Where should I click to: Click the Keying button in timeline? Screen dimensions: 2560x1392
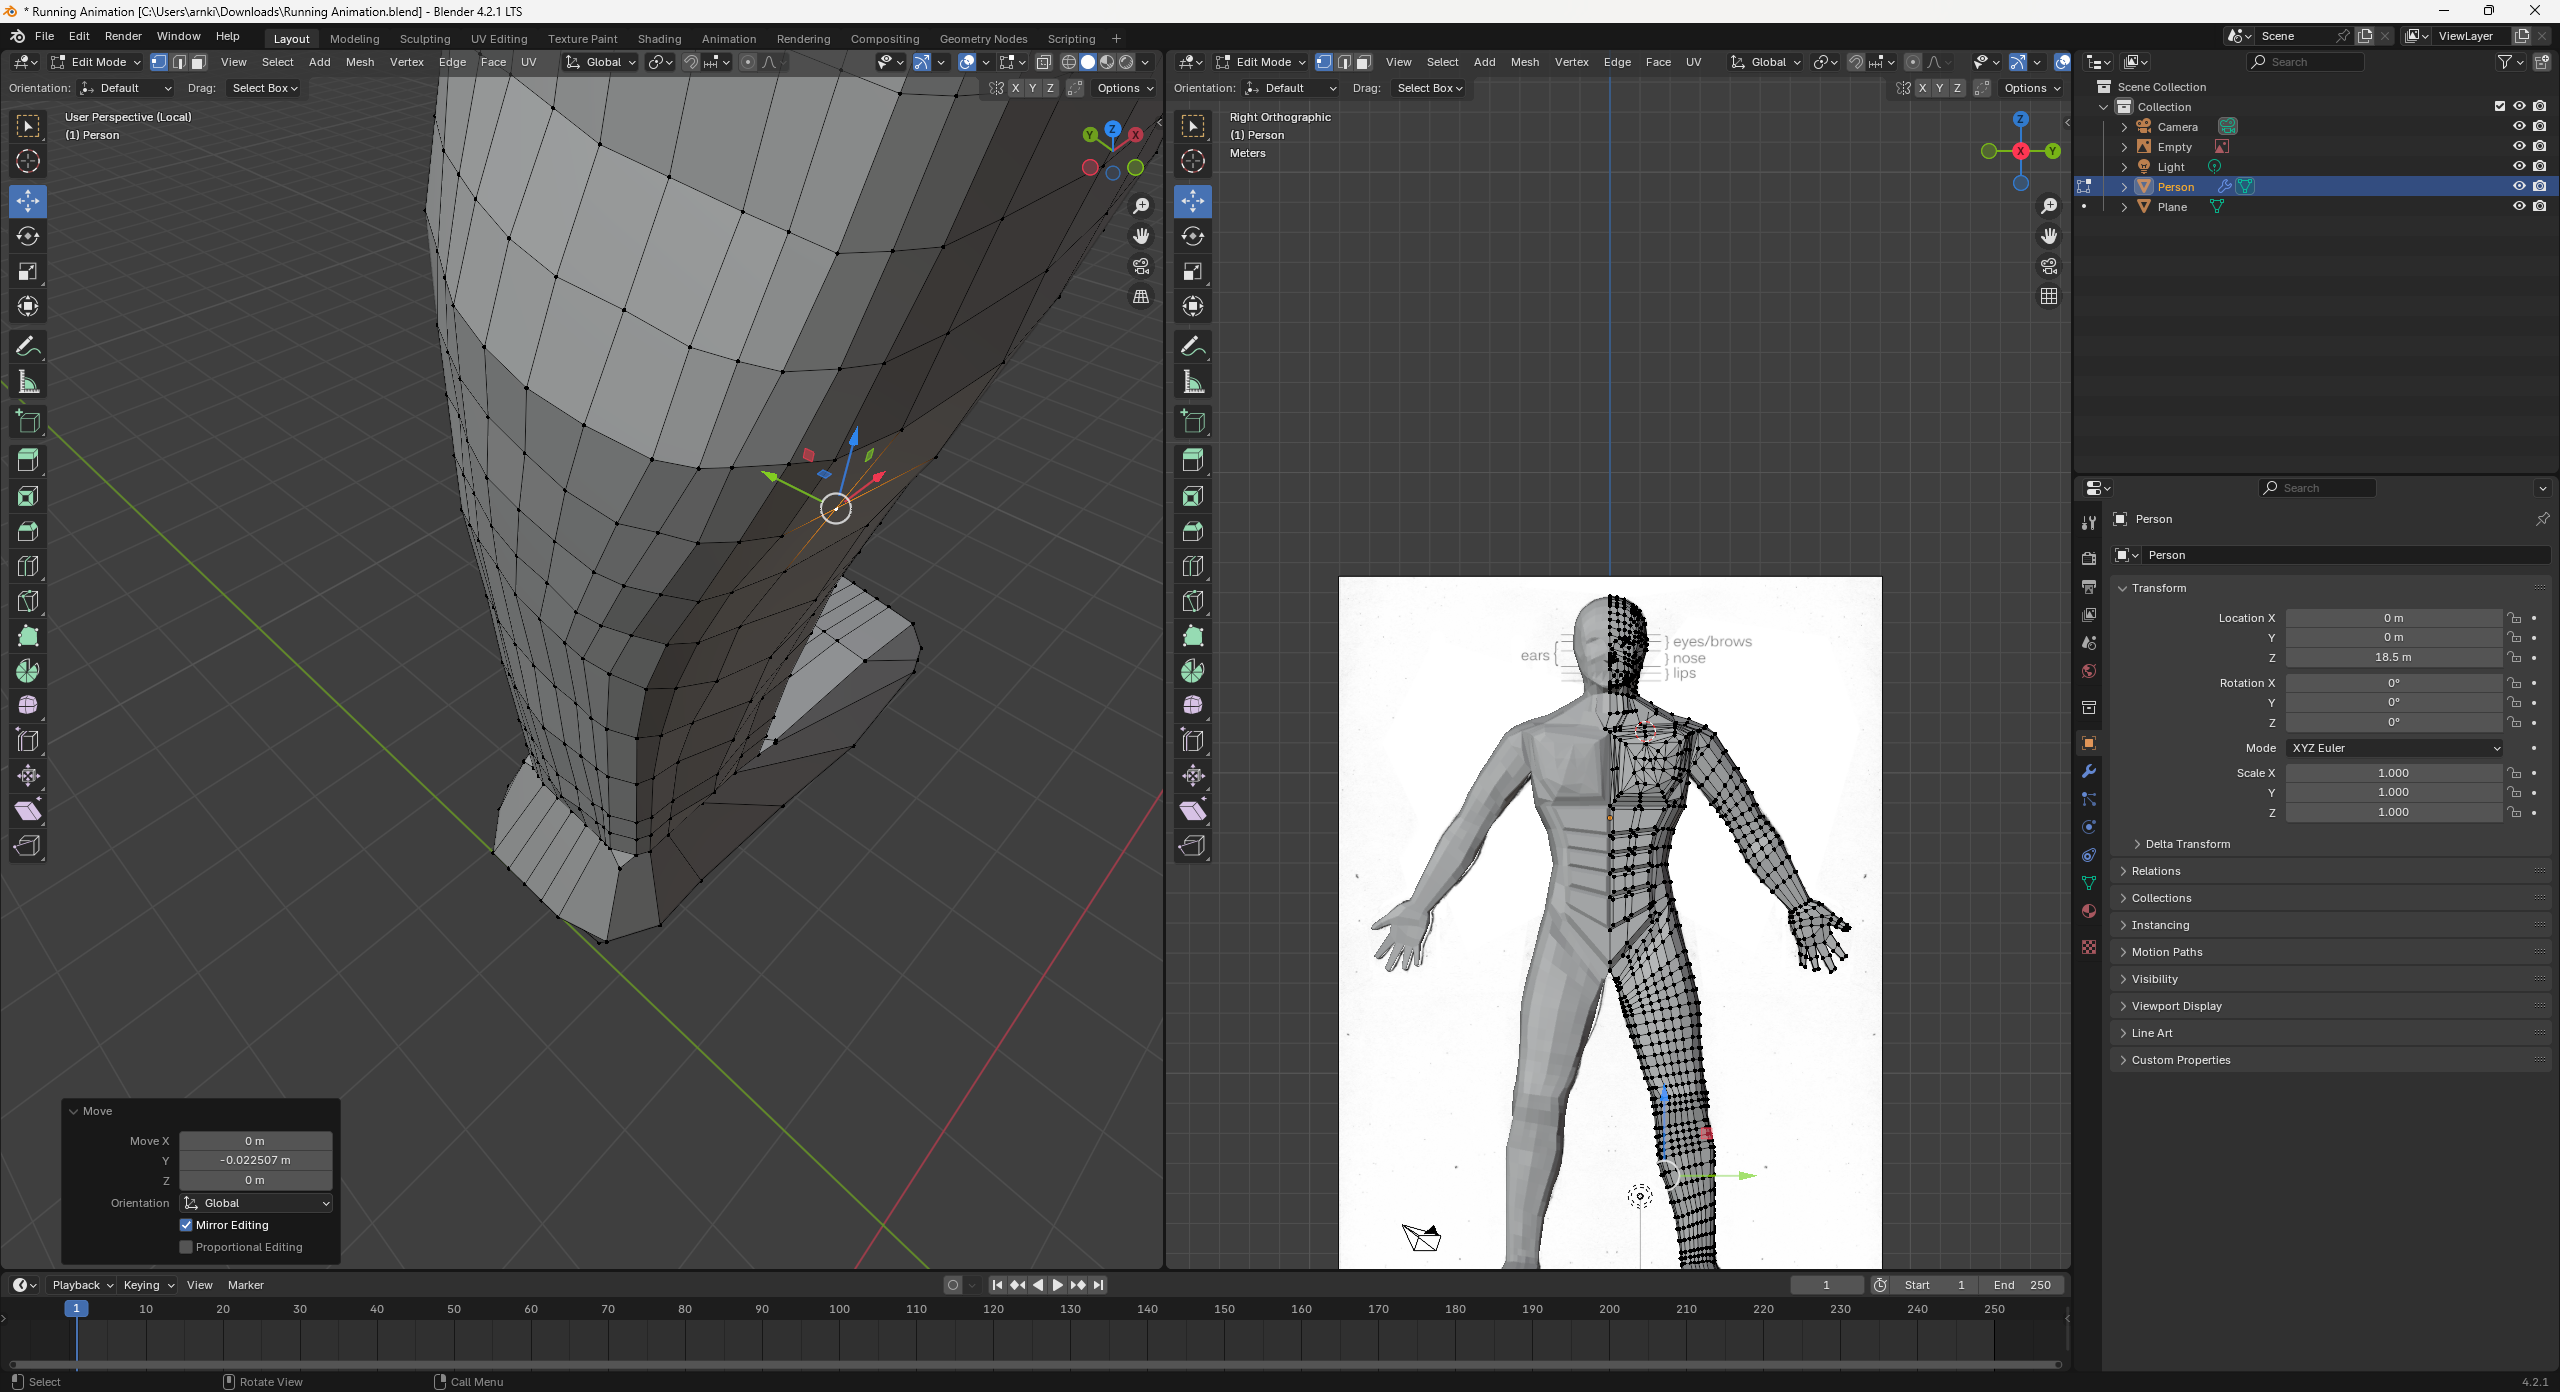coord(148,1285)
